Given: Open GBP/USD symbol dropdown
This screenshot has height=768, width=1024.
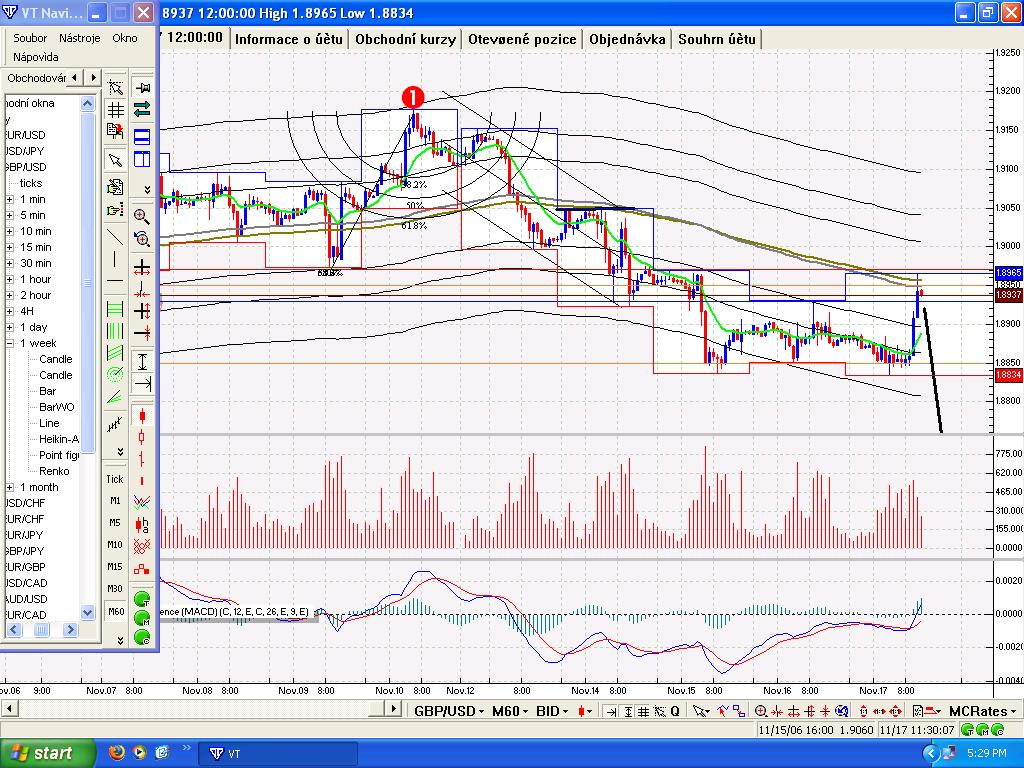Looking at the screenshot, I should click(x=449, y=711).
